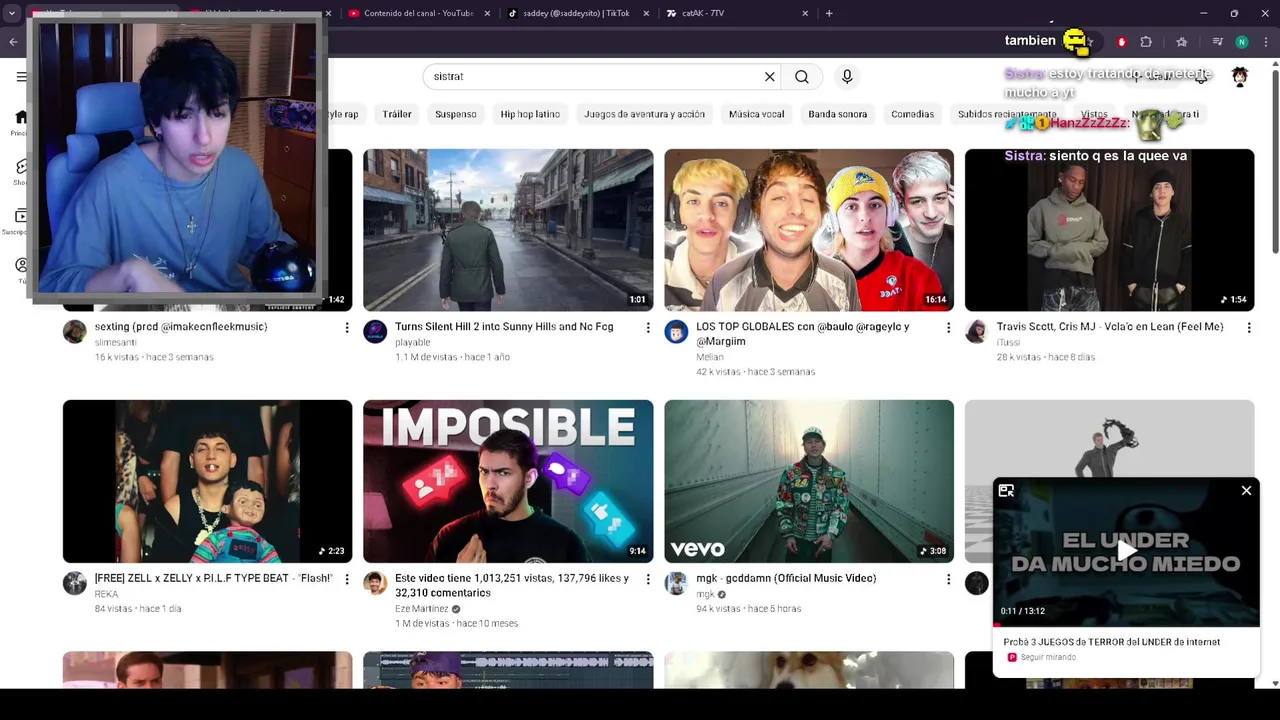
Task: Filter by Banda sonora chip
Action: tap(838, 114)
